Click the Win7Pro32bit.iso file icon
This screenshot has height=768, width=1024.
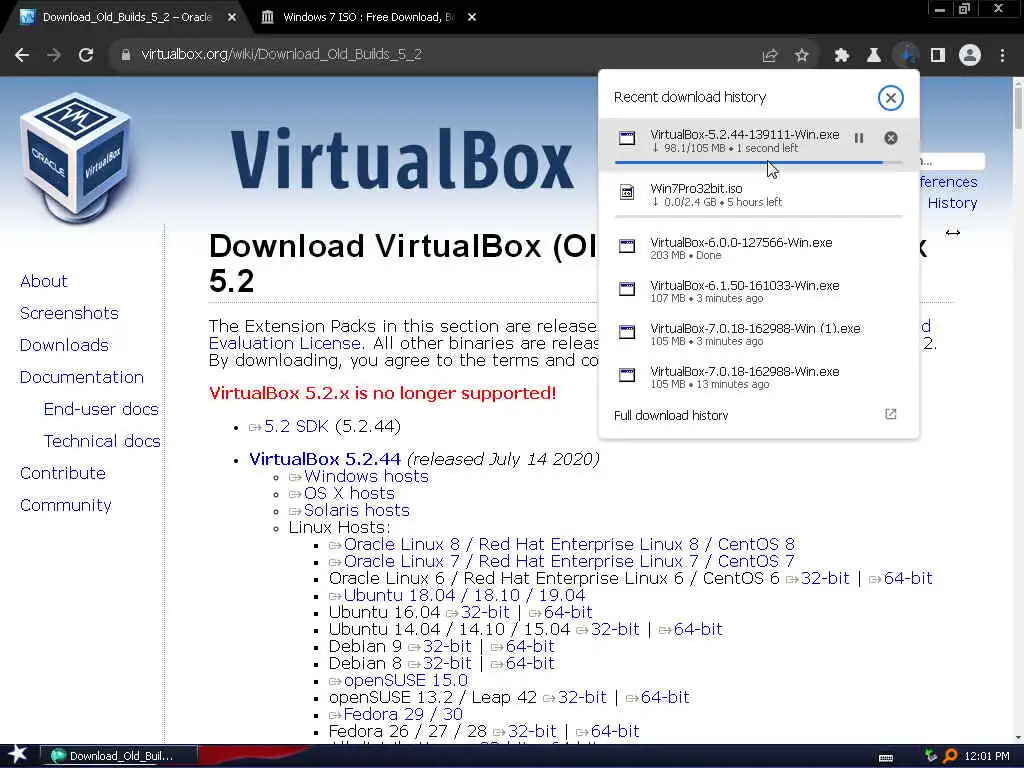pos(627,192)
